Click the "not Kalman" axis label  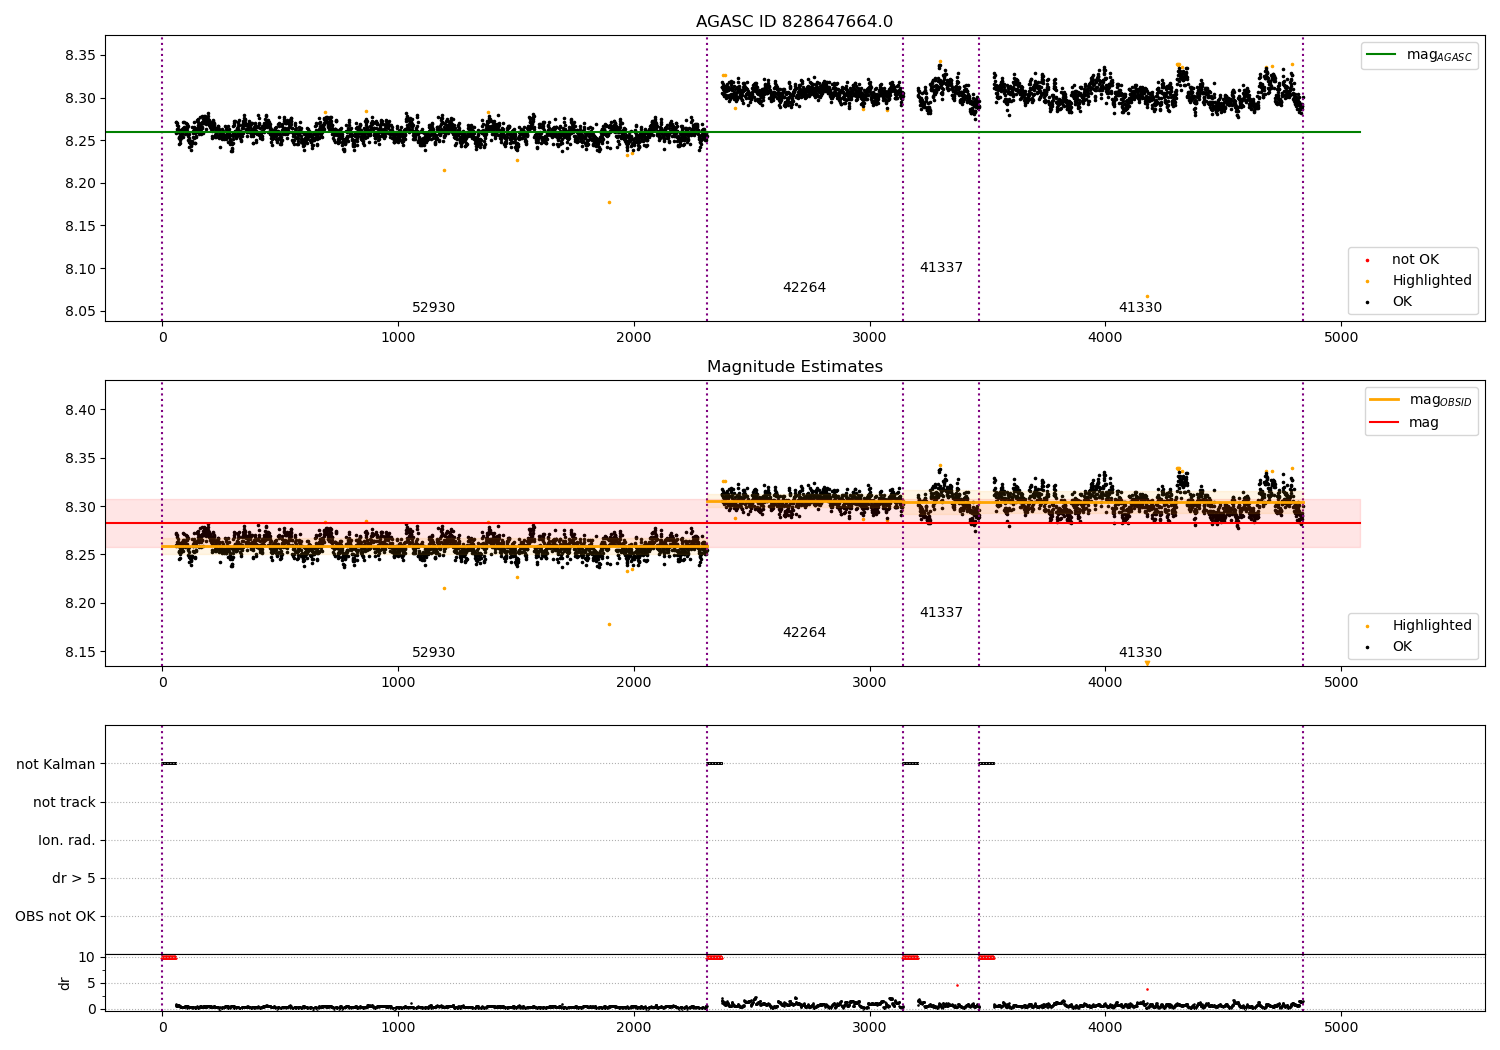pyautogui.click(x=56, y=765)
